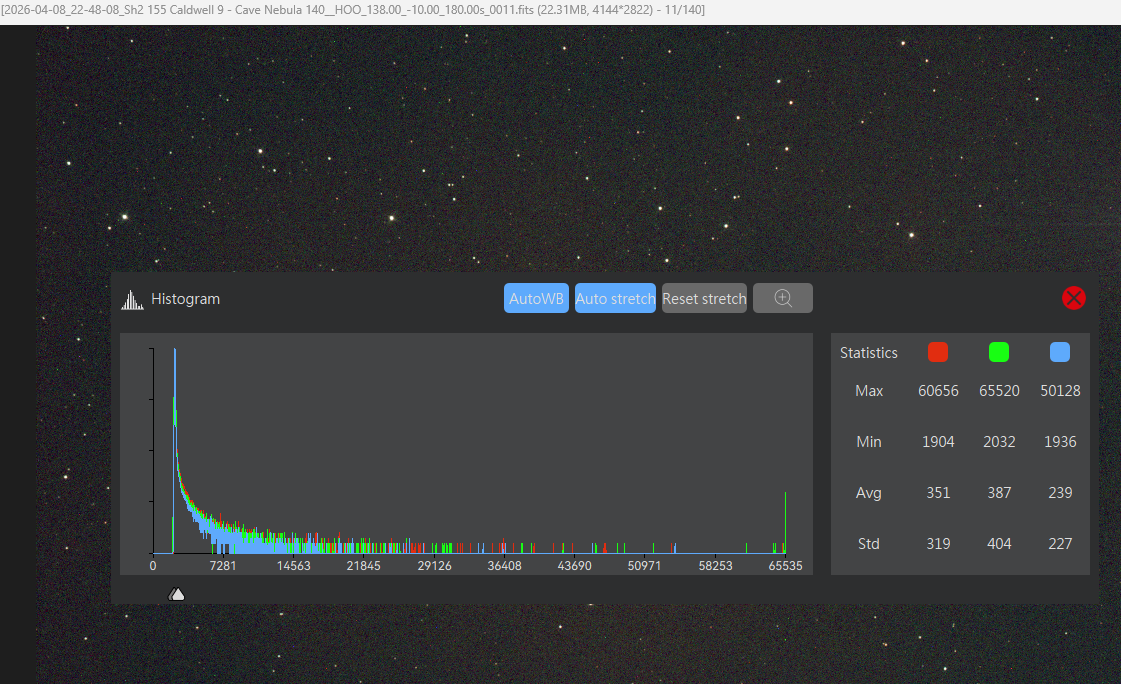Image resolution: width=1121 pixels, height=684 pixels.
Task: Close the Histogram panel with the red X
Action: [x=1074, y=298]
